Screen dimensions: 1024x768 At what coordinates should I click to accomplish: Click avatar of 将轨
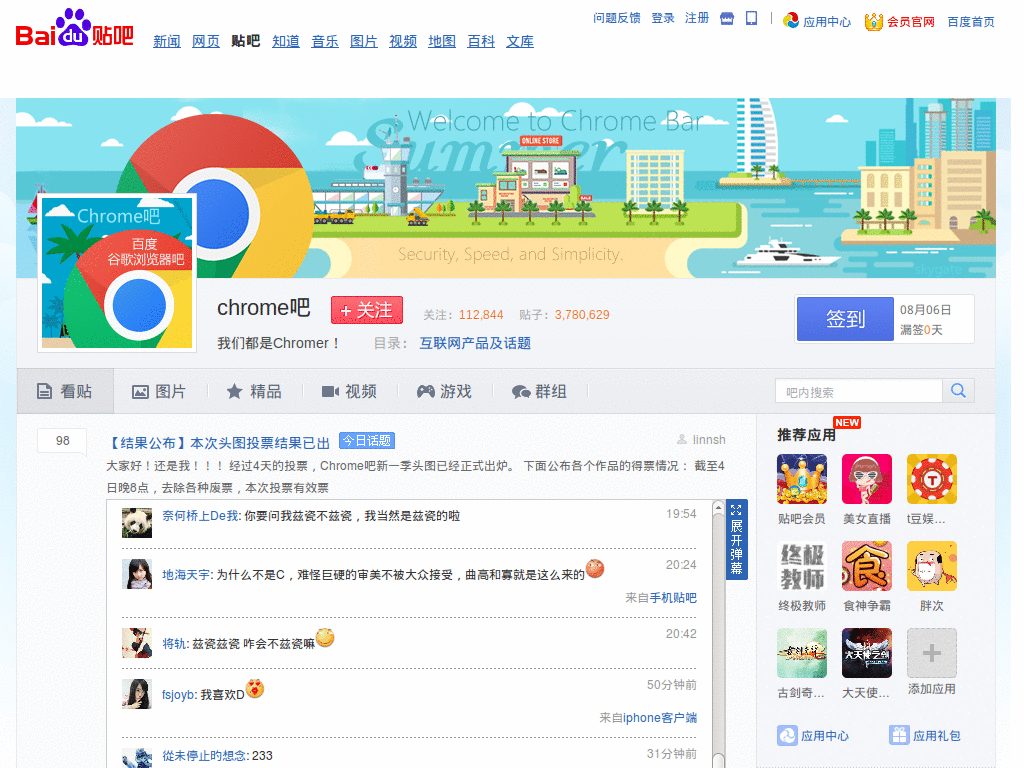coord(137,643)
